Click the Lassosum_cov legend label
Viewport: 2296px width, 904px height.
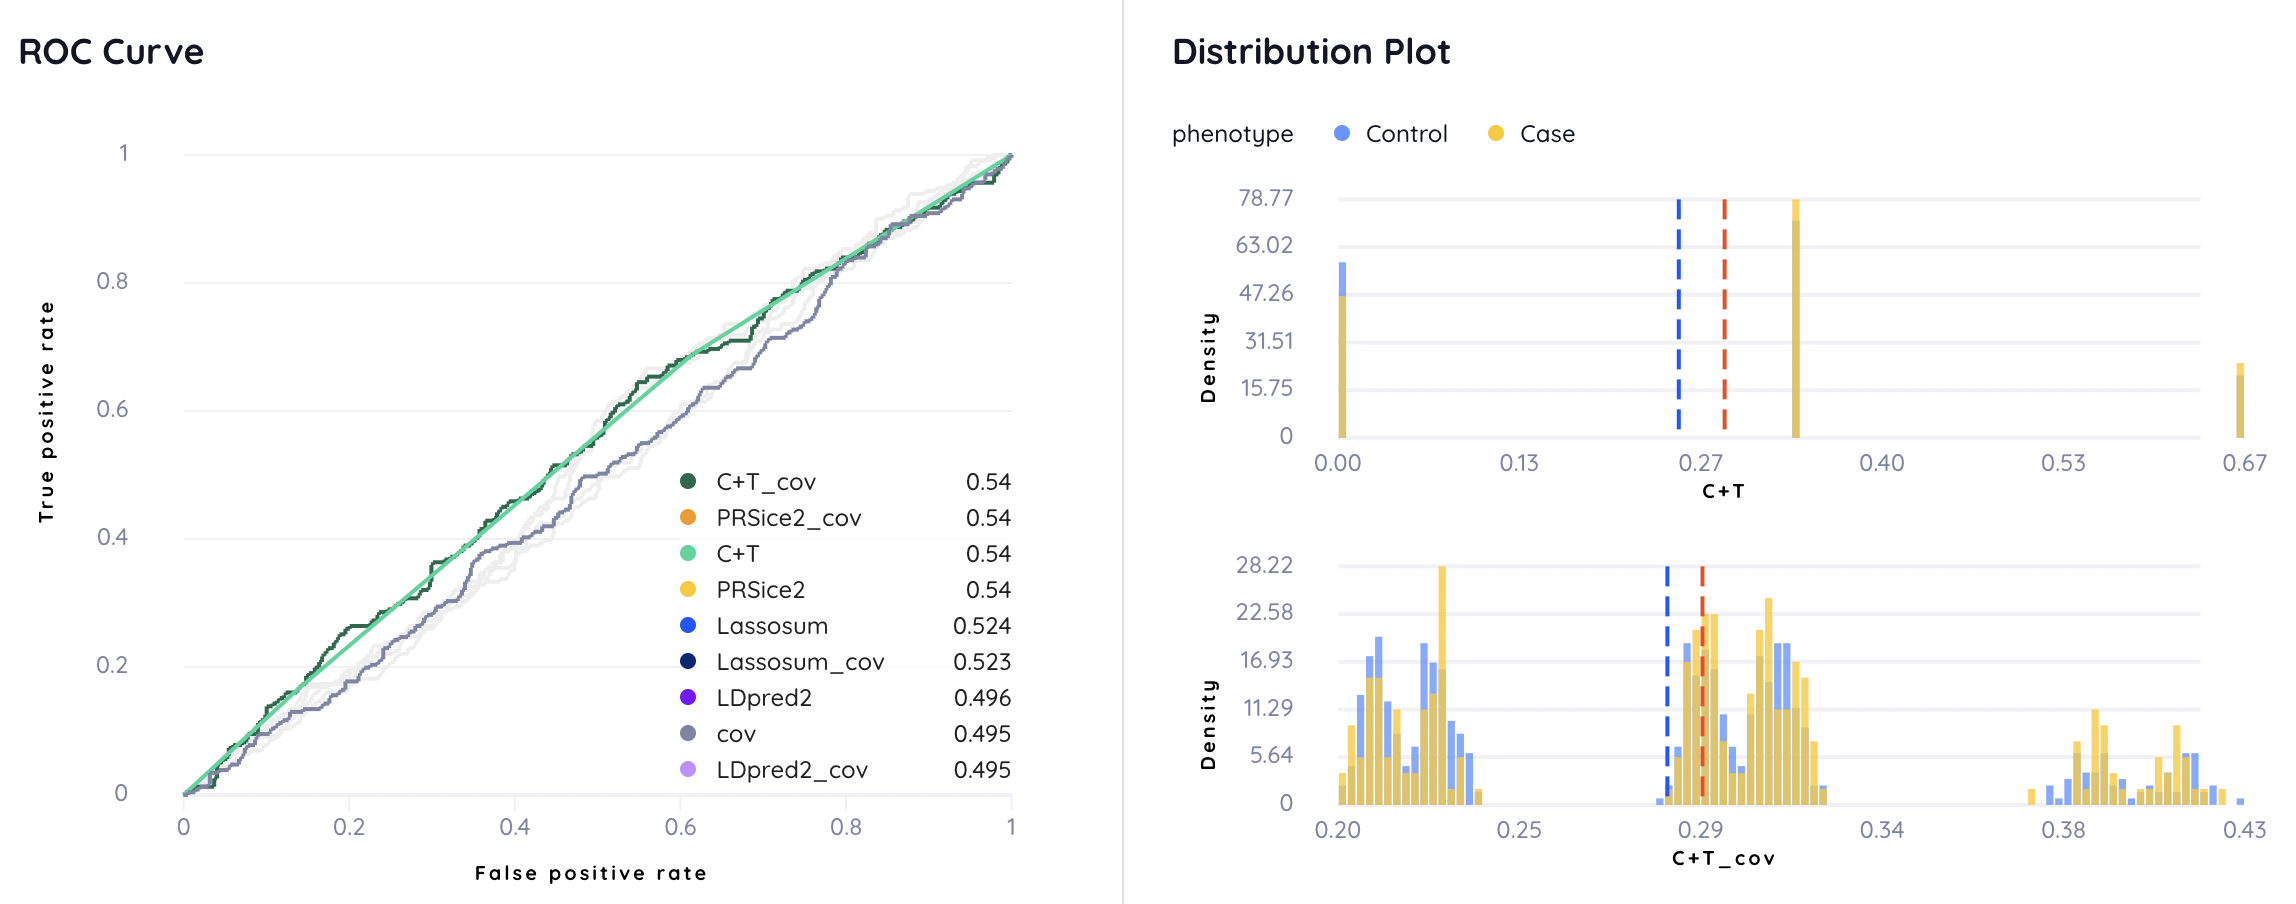coord(800,662)
